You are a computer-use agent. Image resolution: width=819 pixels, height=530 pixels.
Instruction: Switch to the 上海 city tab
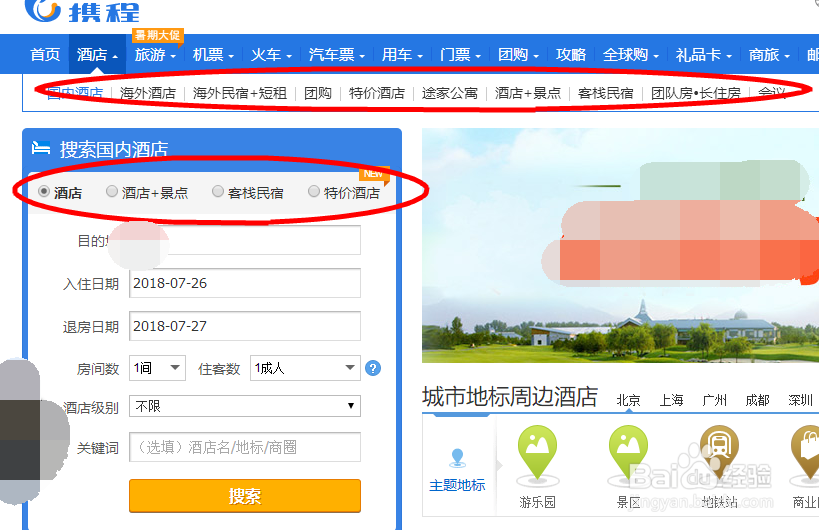[671, 401]
